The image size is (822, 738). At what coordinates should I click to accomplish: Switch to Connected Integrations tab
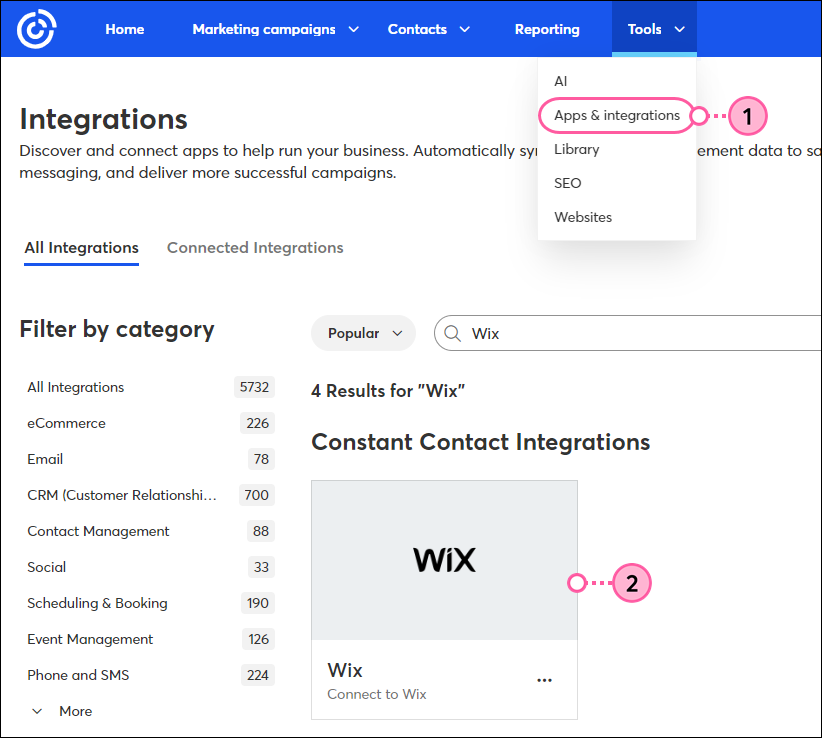[255, 248]
